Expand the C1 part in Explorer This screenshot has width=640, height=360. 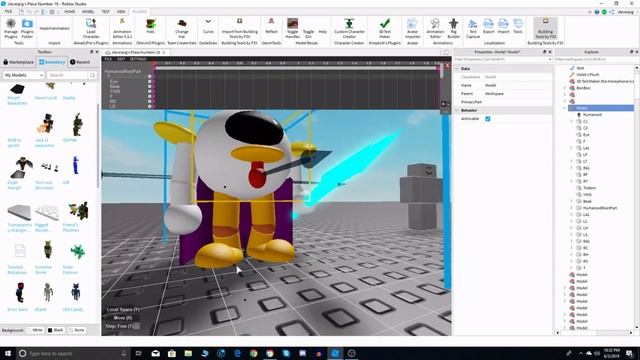click(x=572, y=121)
